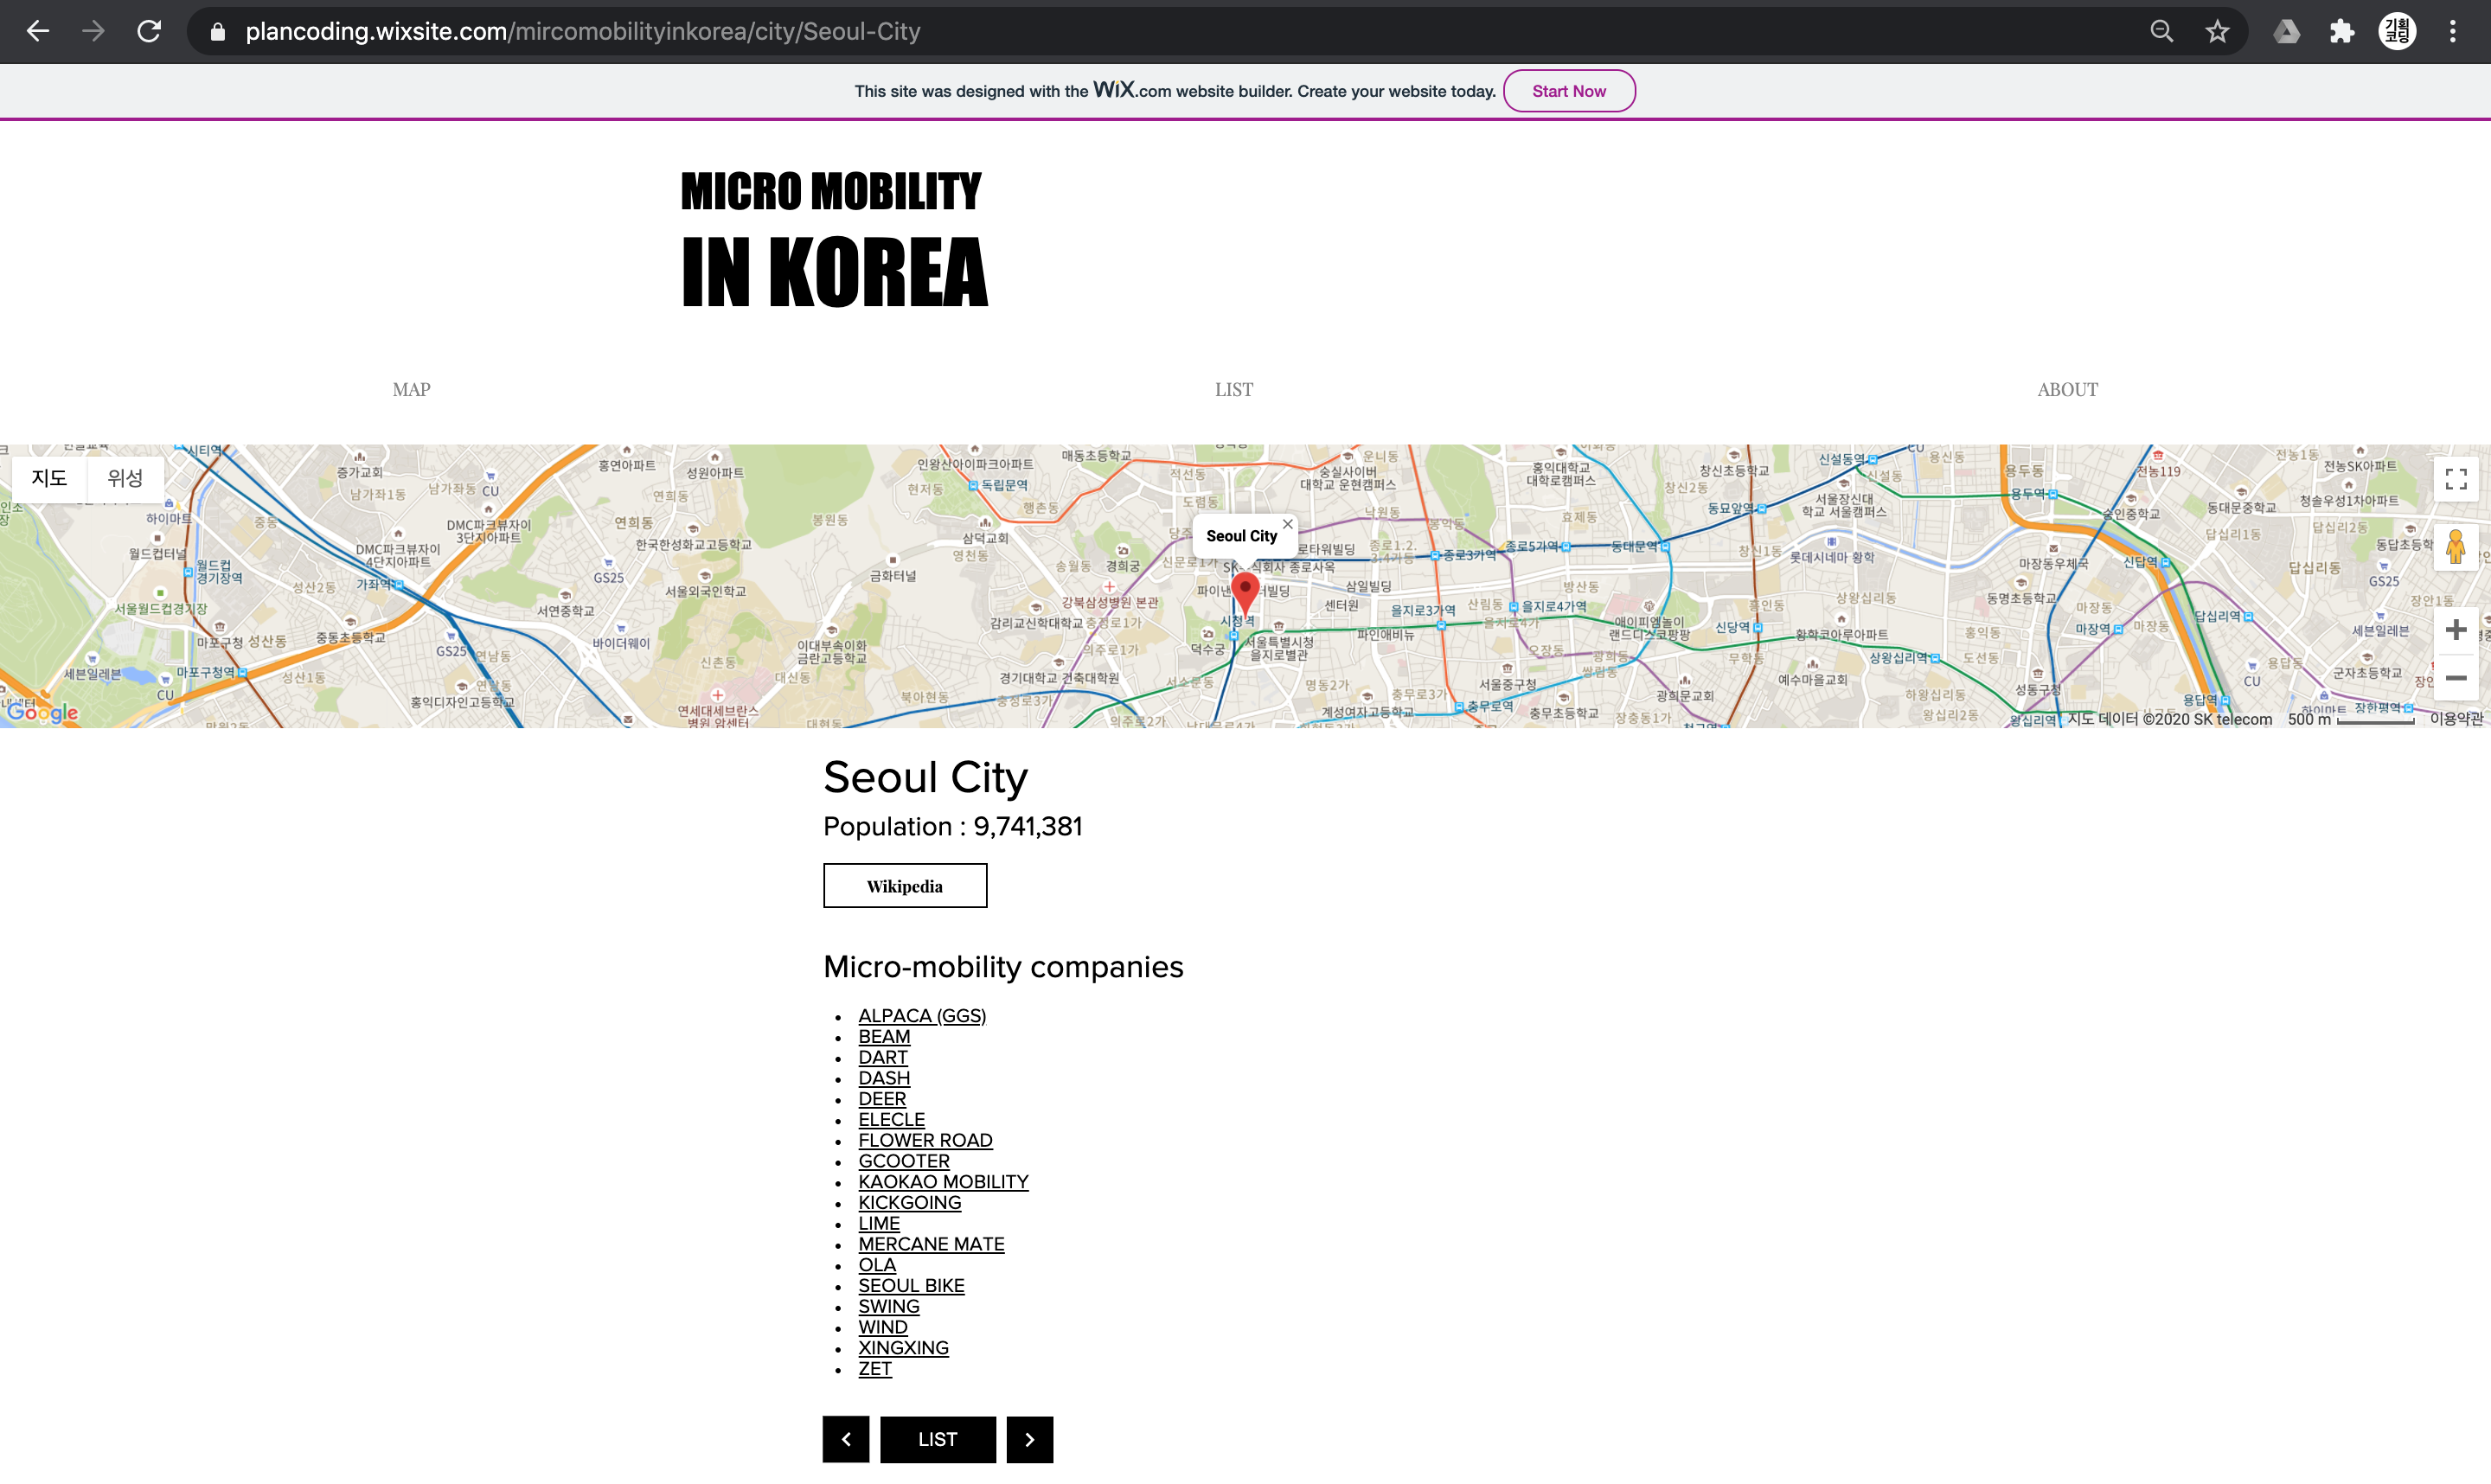The height and width of the screenshot is (1484, 2491).
Task: Go to next city arrow
Action: click(x=1029, y=1439)
